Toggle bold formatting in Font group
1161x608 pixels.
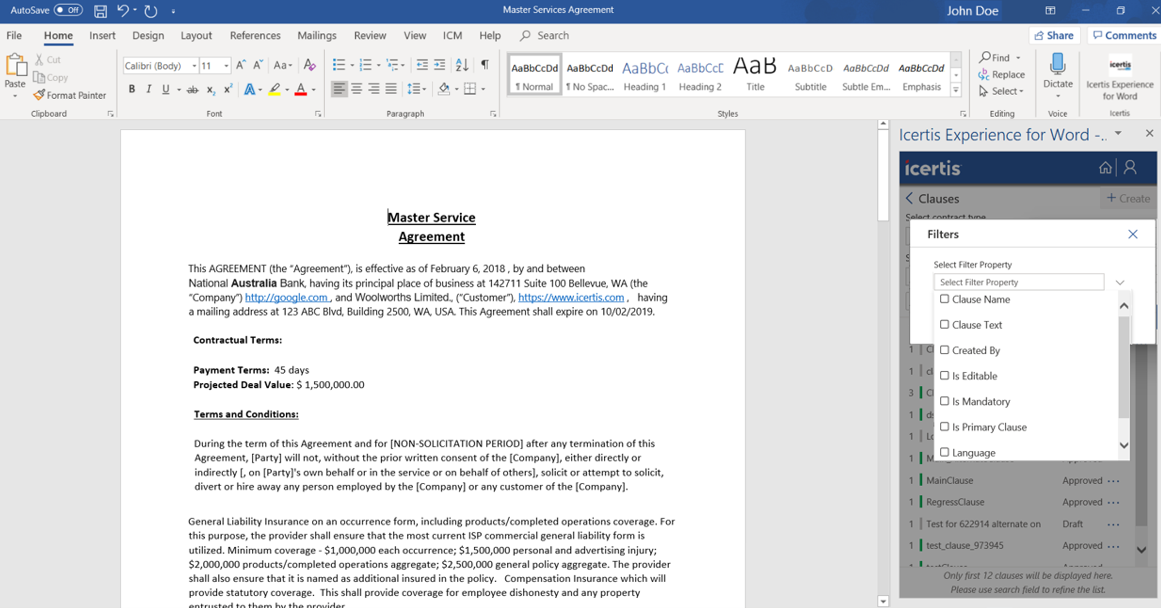tap(131, 90)
